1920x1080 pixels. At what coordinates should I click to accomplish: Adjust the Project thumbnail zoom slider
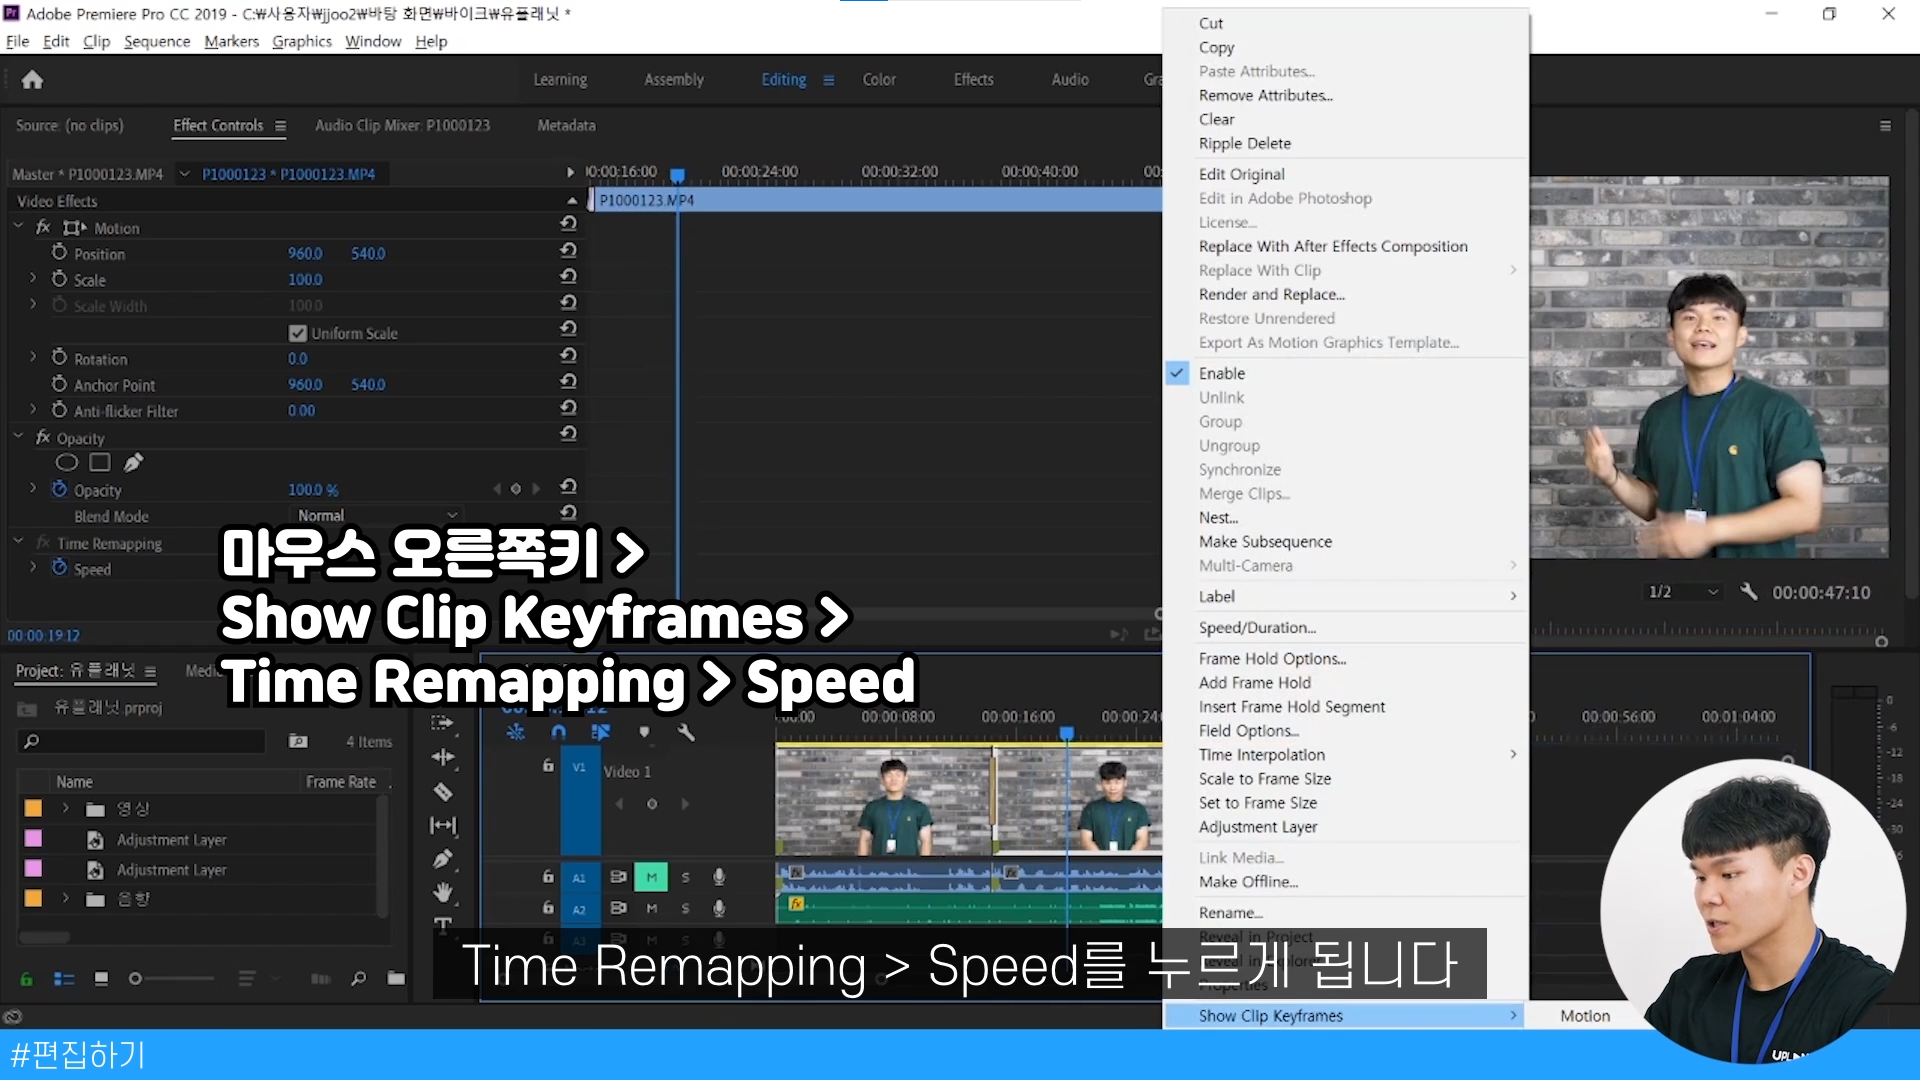coord(170,979)
